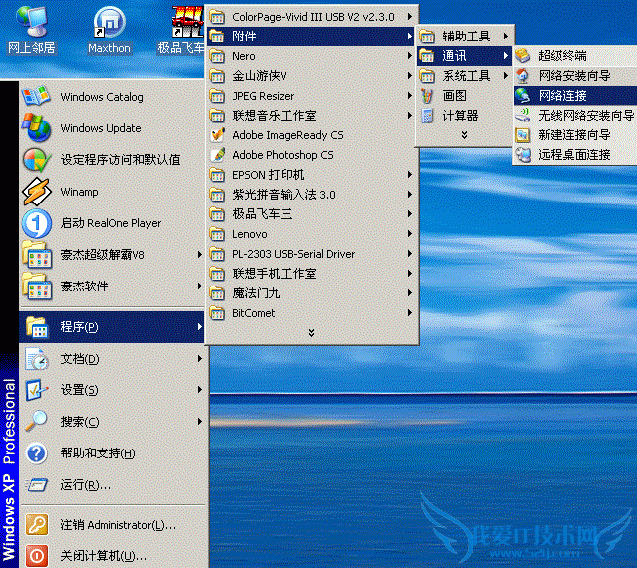The height and width of the screenshot is (568, 637).
Task: Select 搜索(C) in the Start menu
Action: [x=80, y=422]
